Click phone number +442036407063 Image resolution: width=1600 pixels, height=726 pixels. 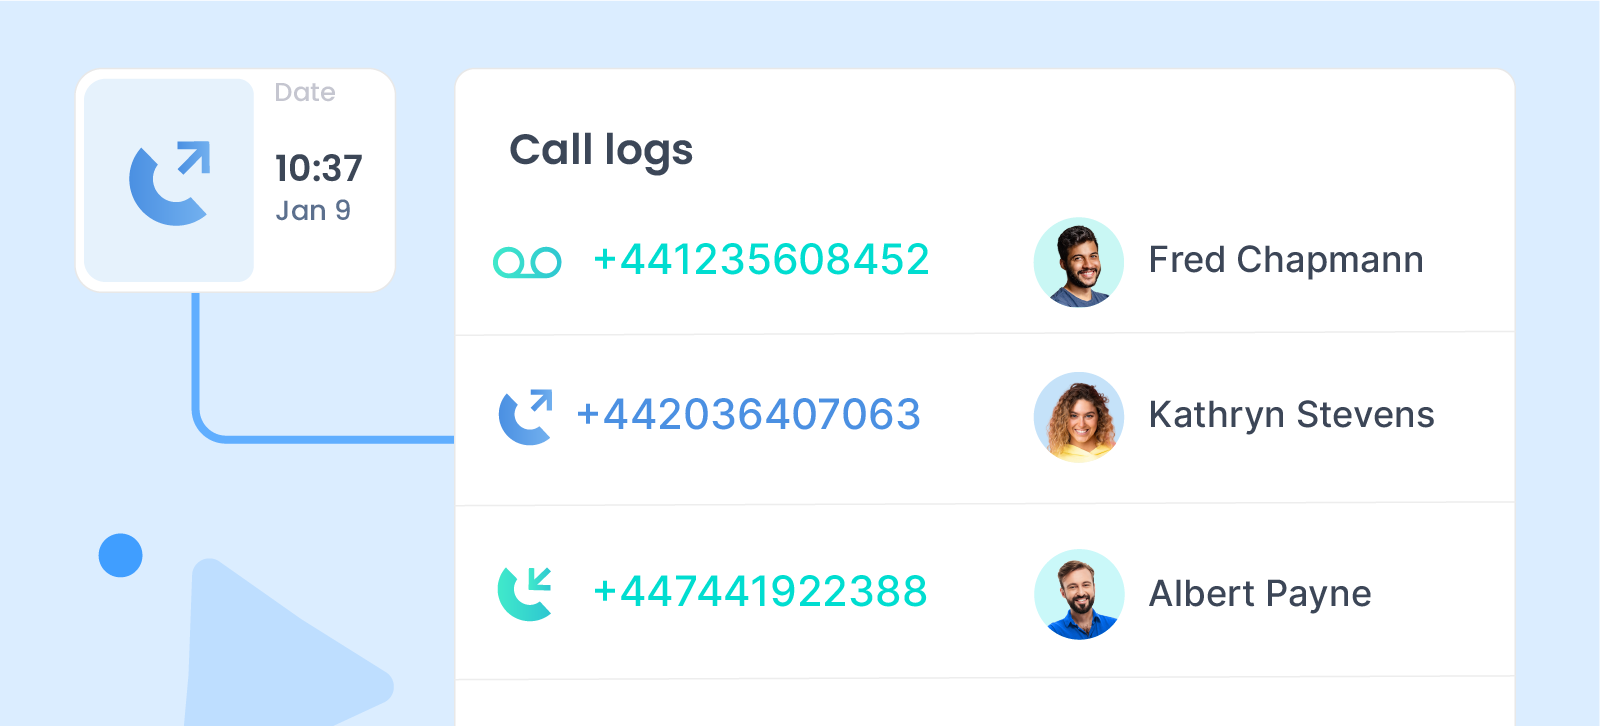point(748,415)
